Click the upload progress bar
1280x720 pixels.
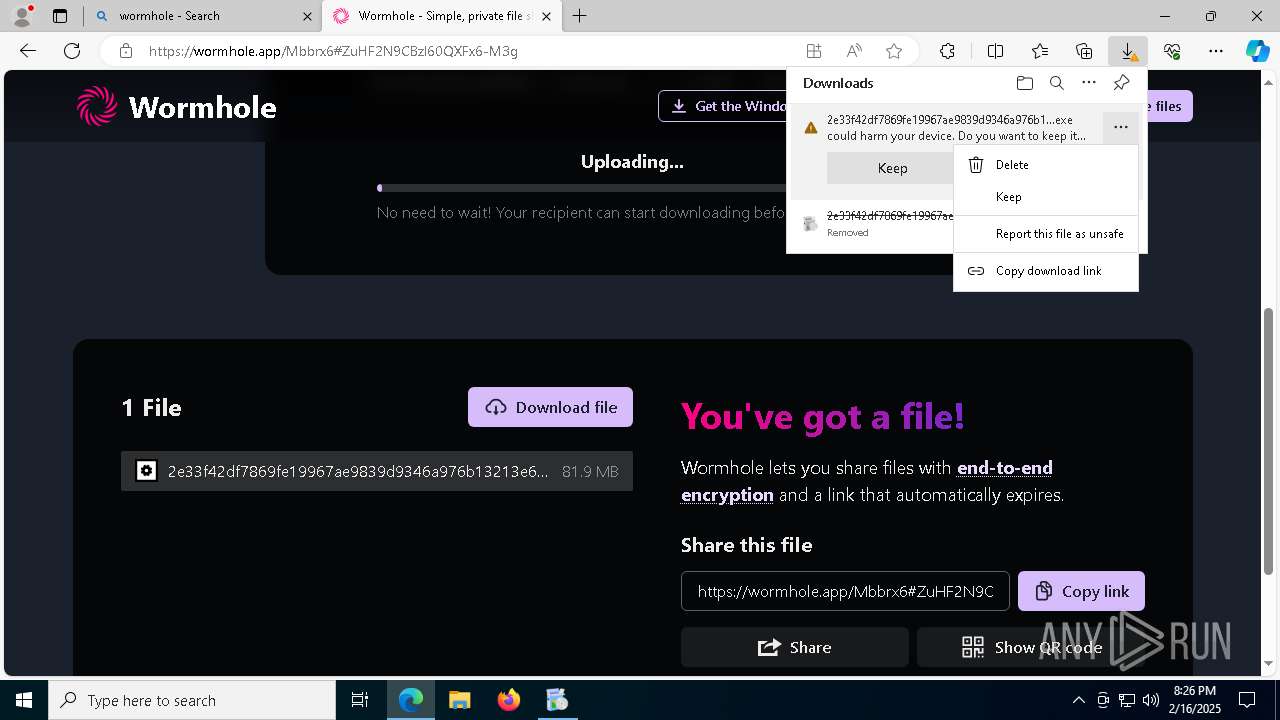(580, 188)
